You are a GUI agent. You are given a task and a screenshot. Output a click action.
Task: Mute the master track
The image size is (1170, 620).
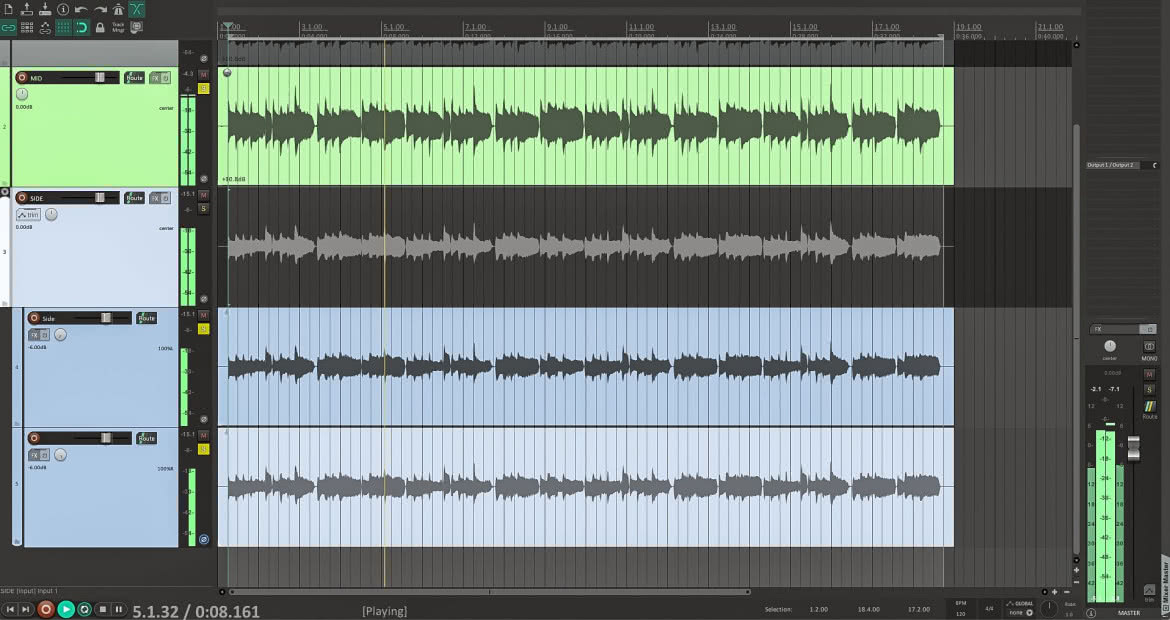(1149, 374)
